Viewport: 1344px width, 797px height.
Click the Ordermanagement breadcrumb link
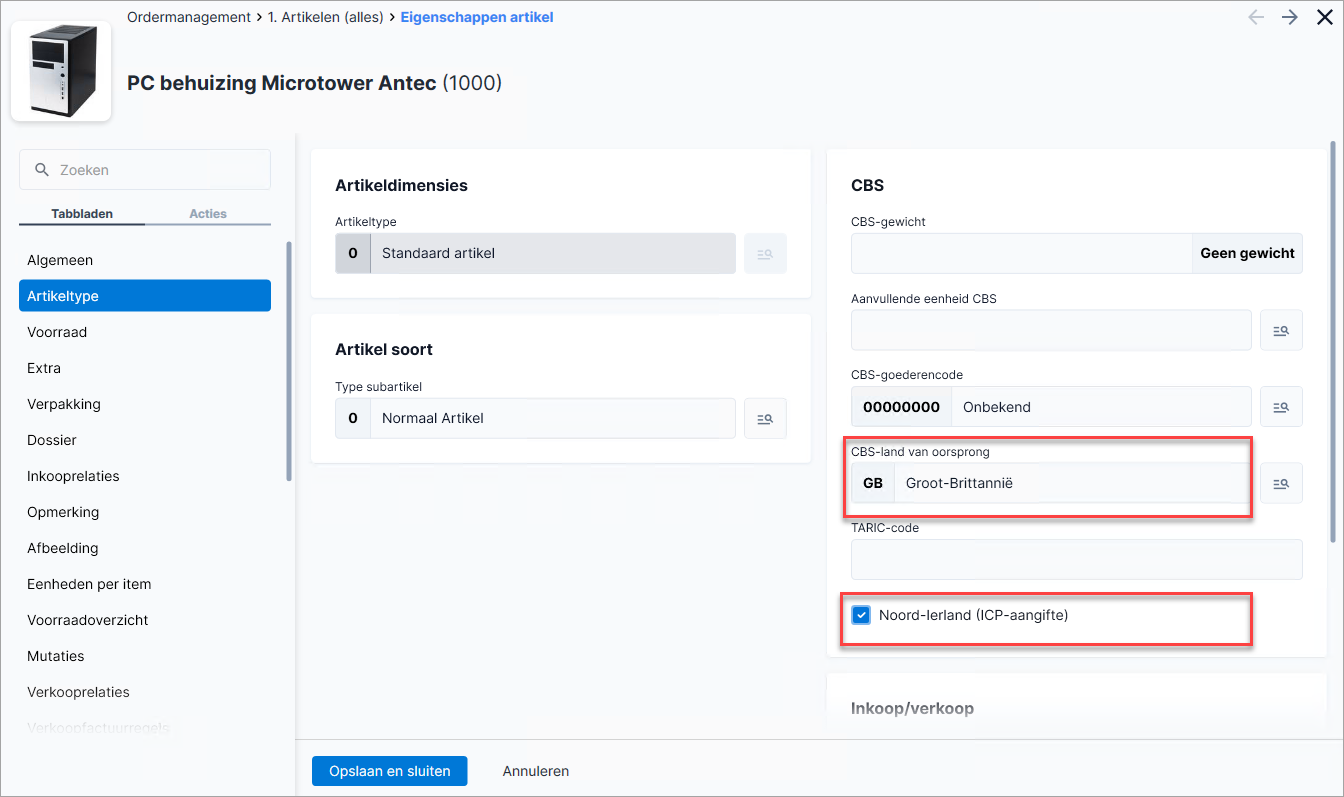click(188, 17)
